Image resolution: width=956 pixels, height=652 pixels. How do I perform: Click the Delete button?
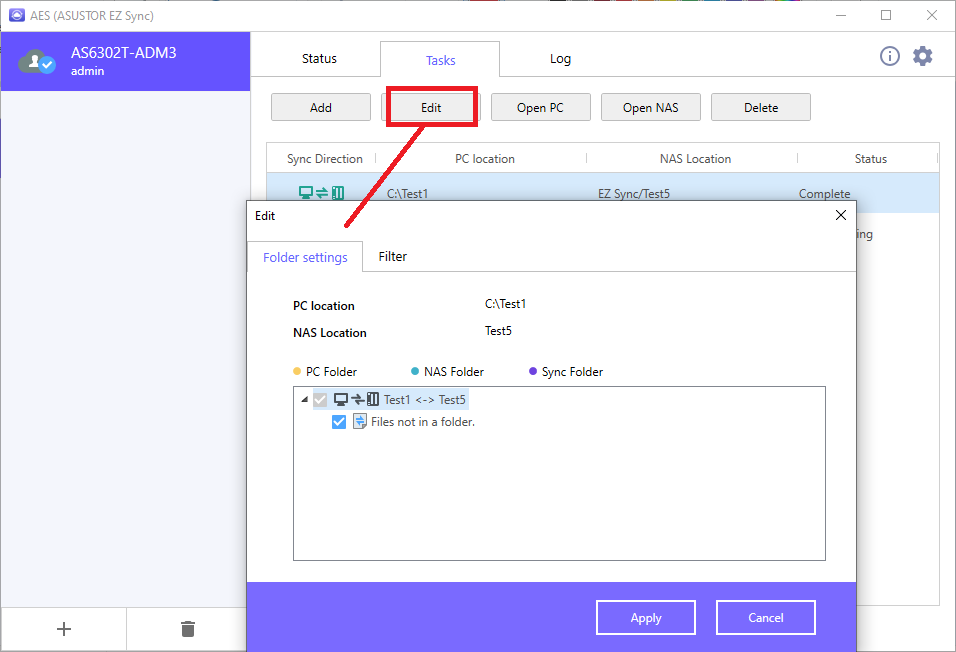tap(761, 107)
